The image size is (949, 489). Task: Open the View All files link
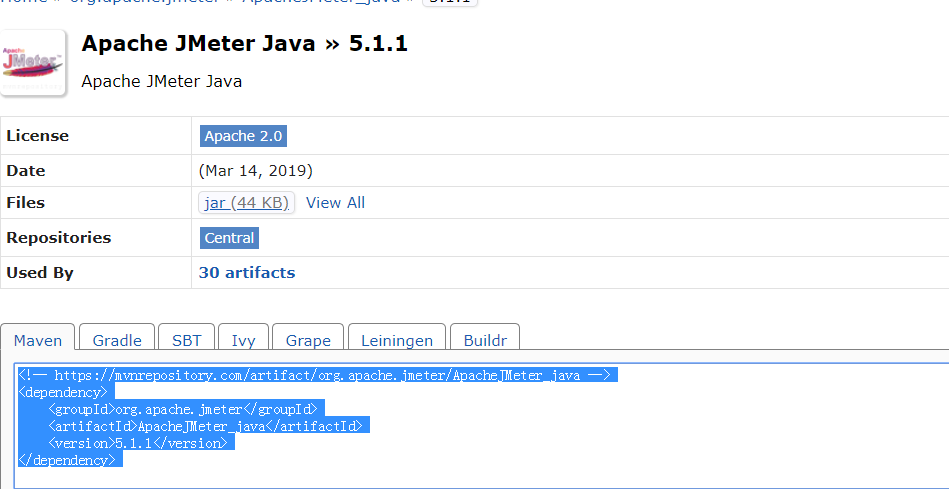335,203
